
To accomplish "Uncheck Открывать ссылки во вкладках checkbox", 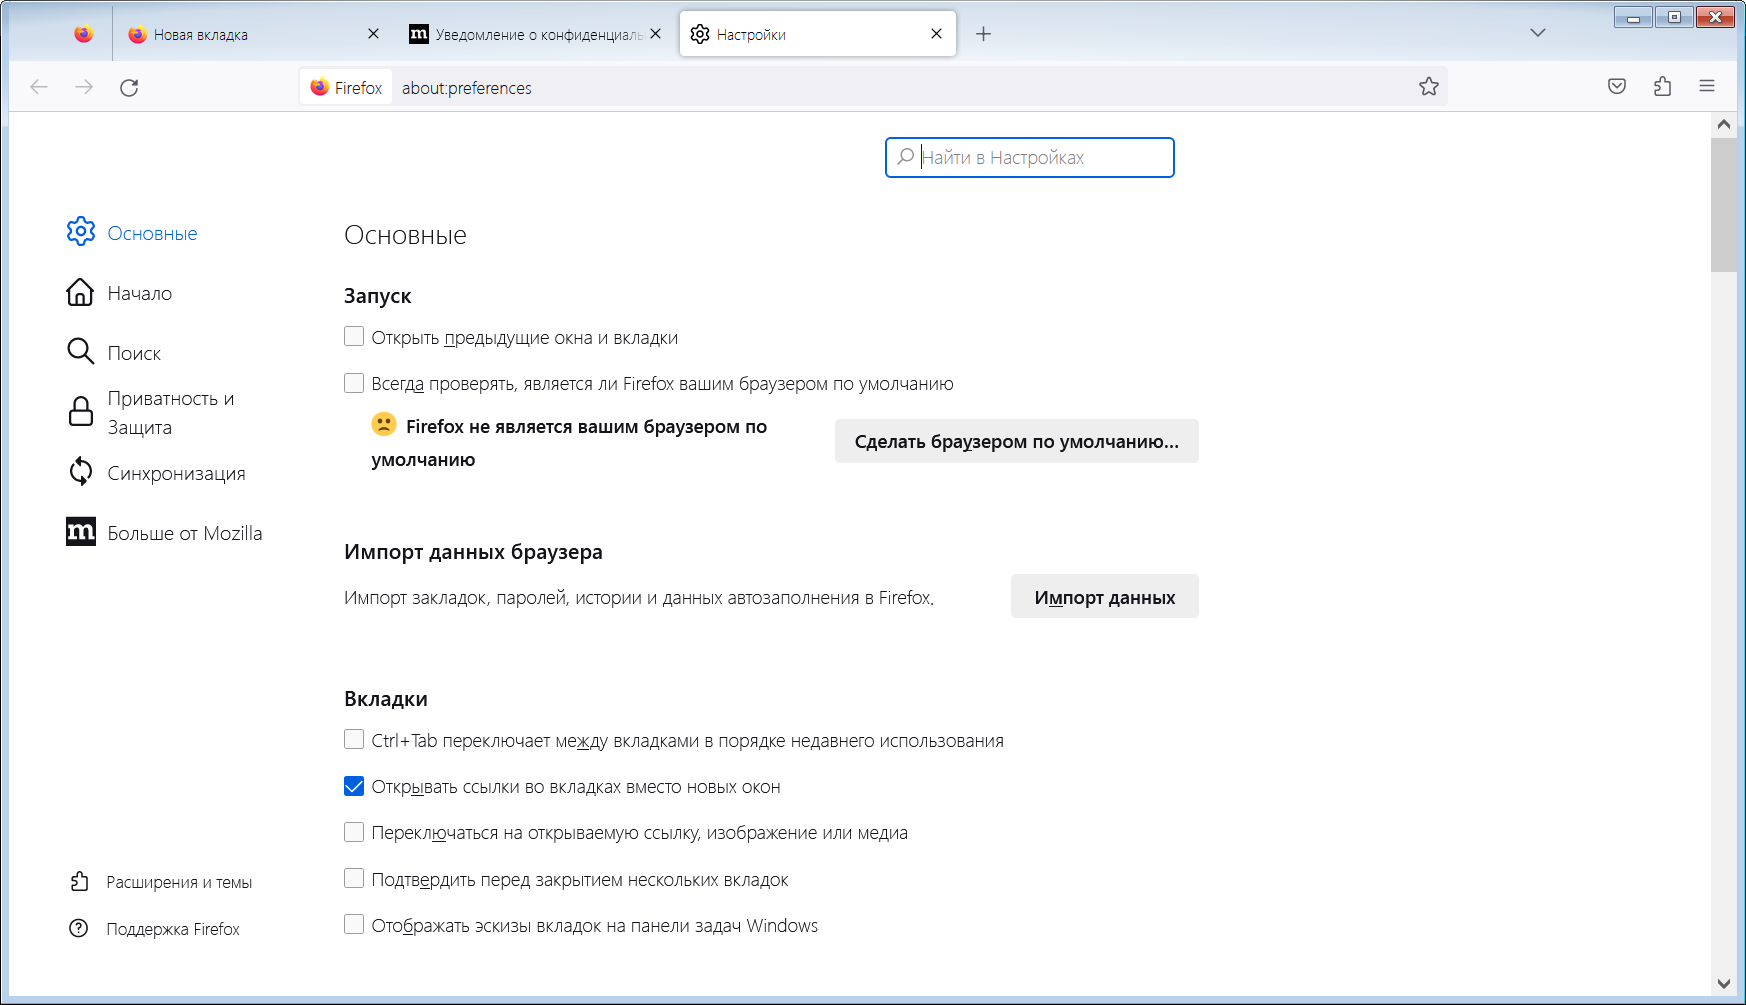I will click(354, 786).
